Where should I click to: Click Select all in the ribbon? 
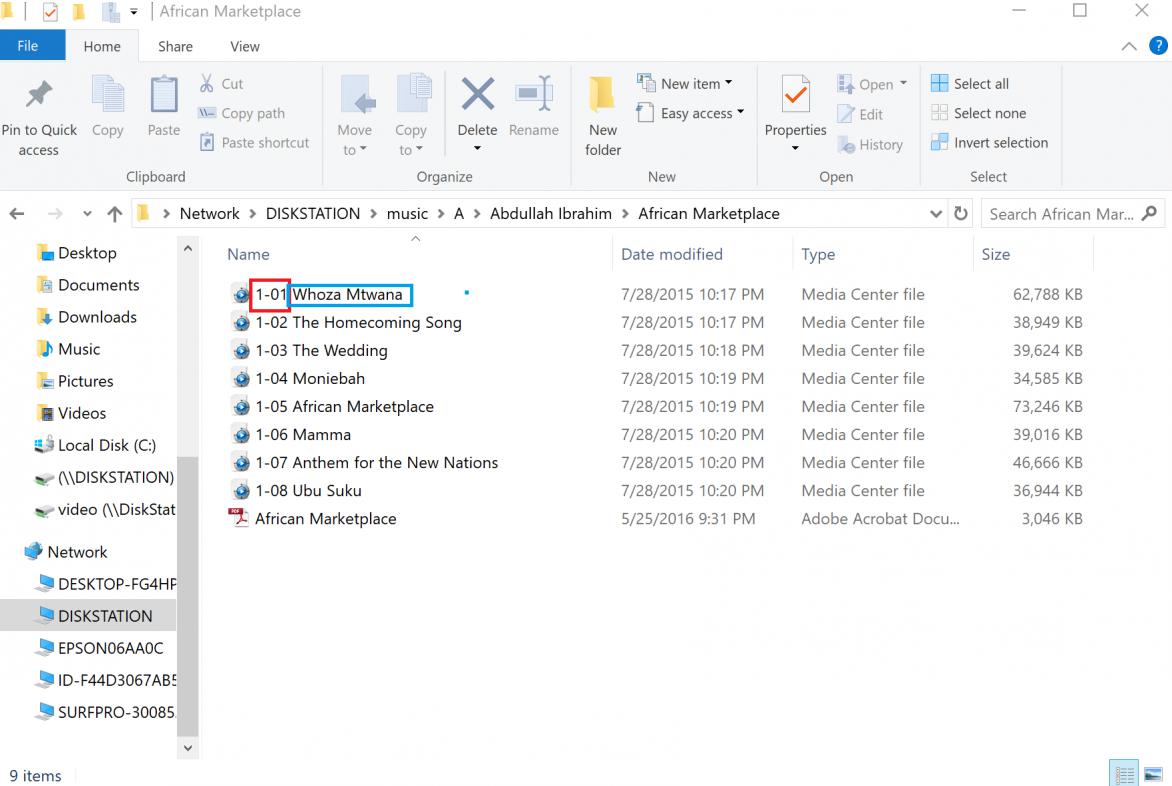click(970, 84)
